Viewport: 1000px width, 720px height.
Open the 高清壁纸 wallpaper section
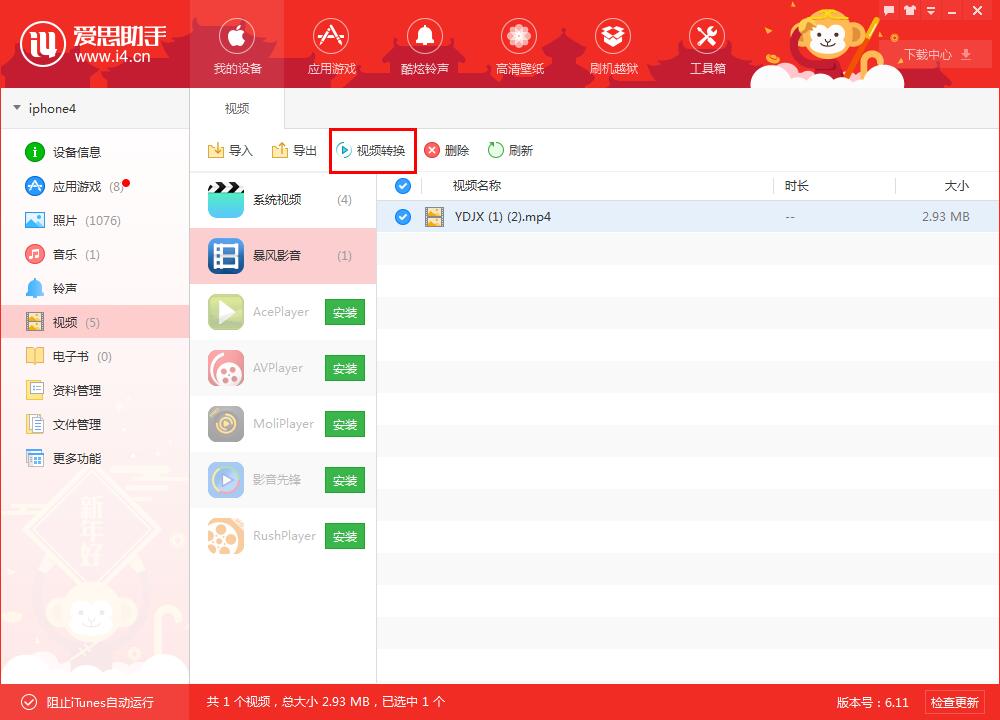519,45
